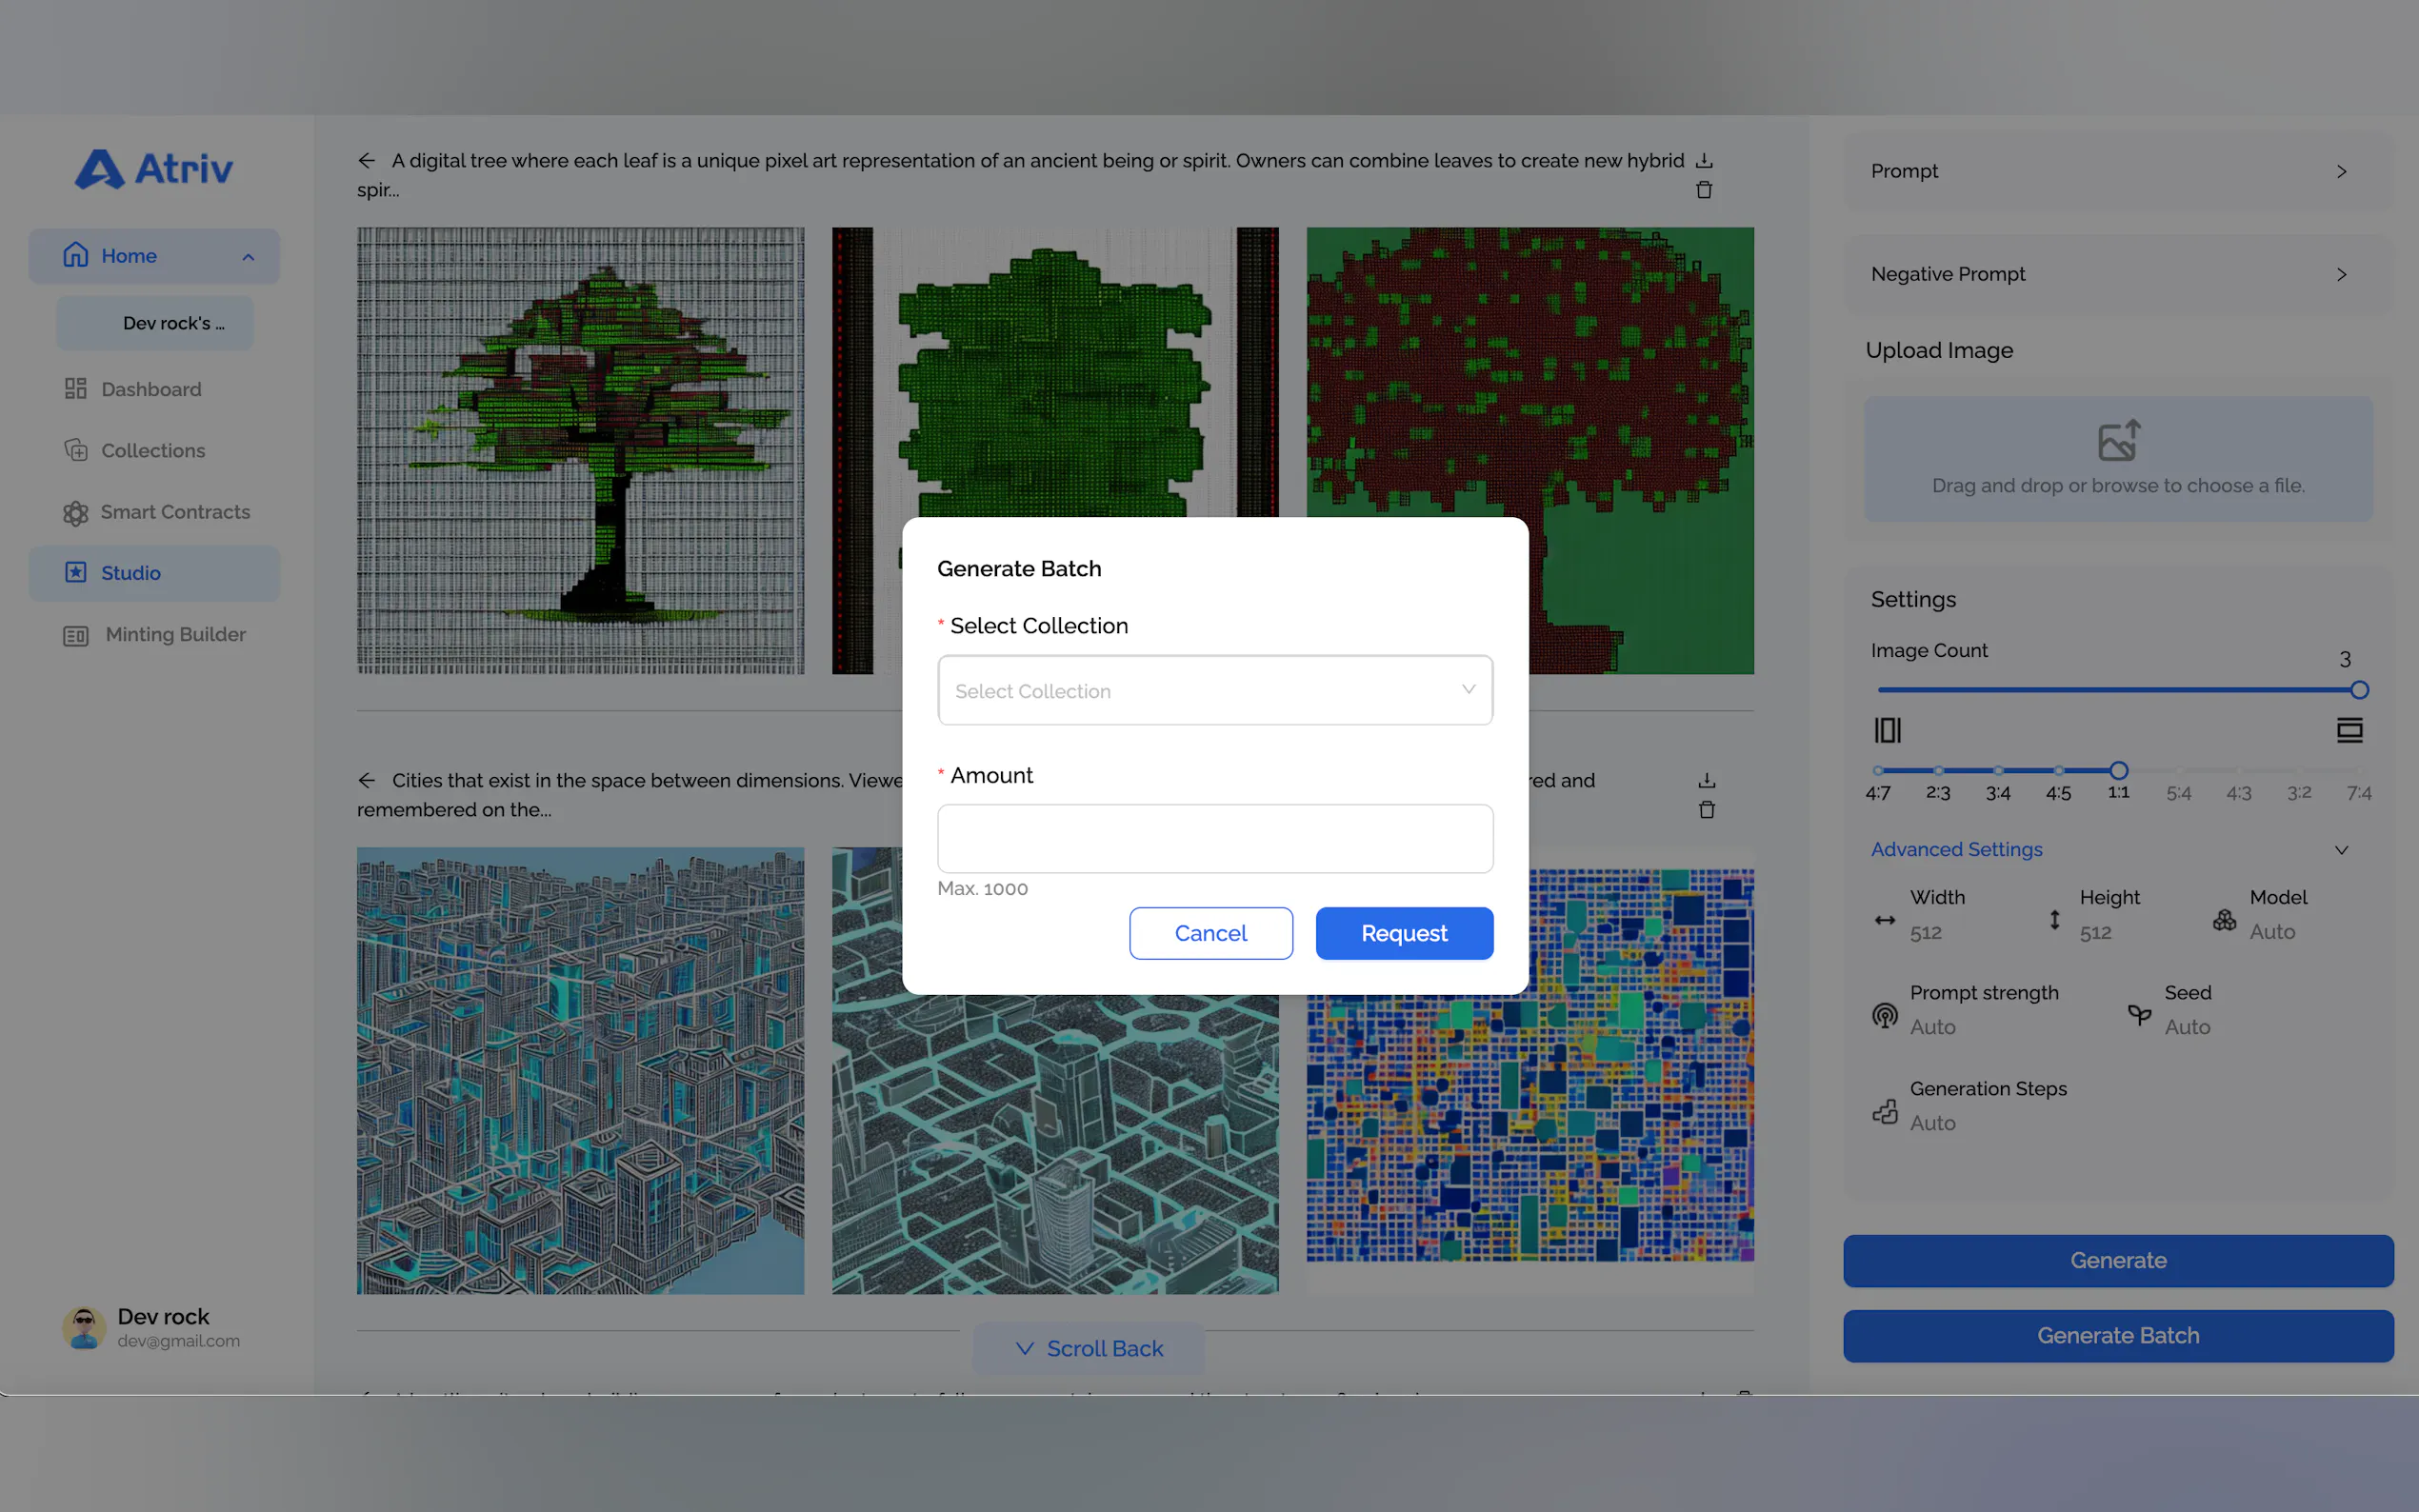Click the download icon for the Cities prompt
Image resolution: width=2419 pixels, height=1512 pixels.
tap(1706, 780)
